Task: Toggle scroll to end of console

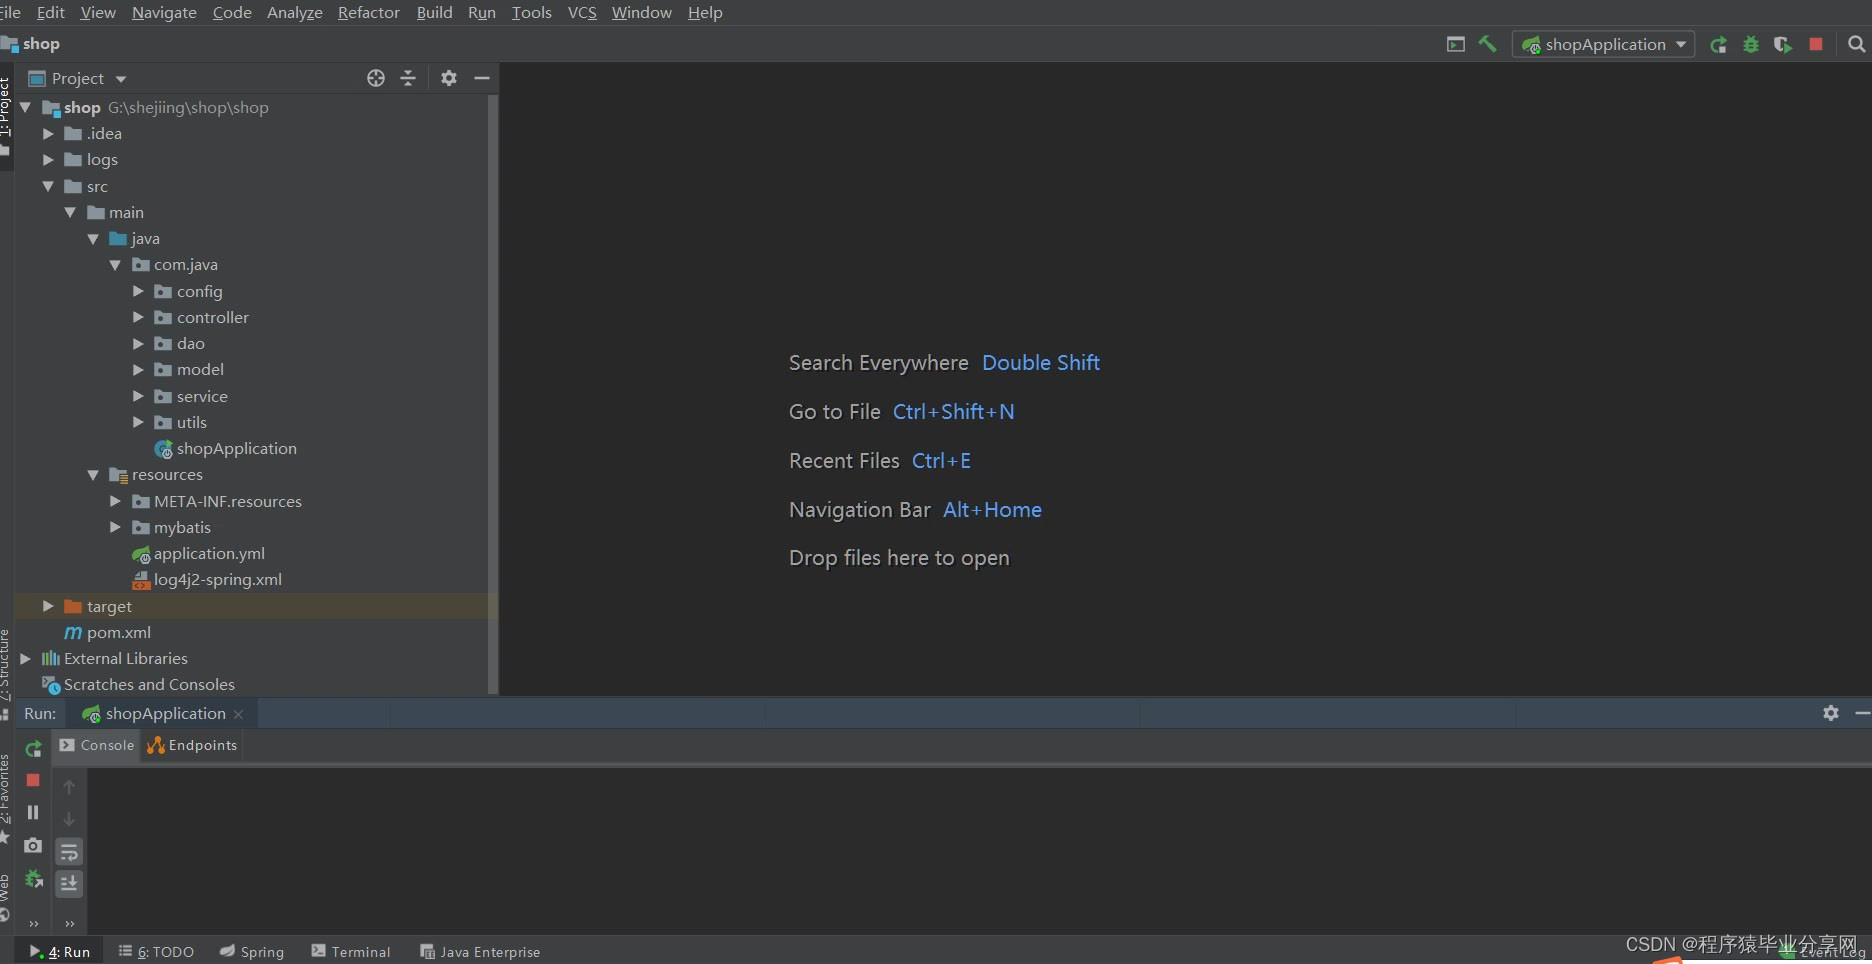Action: pyautogui.click(x=69, y=883)
